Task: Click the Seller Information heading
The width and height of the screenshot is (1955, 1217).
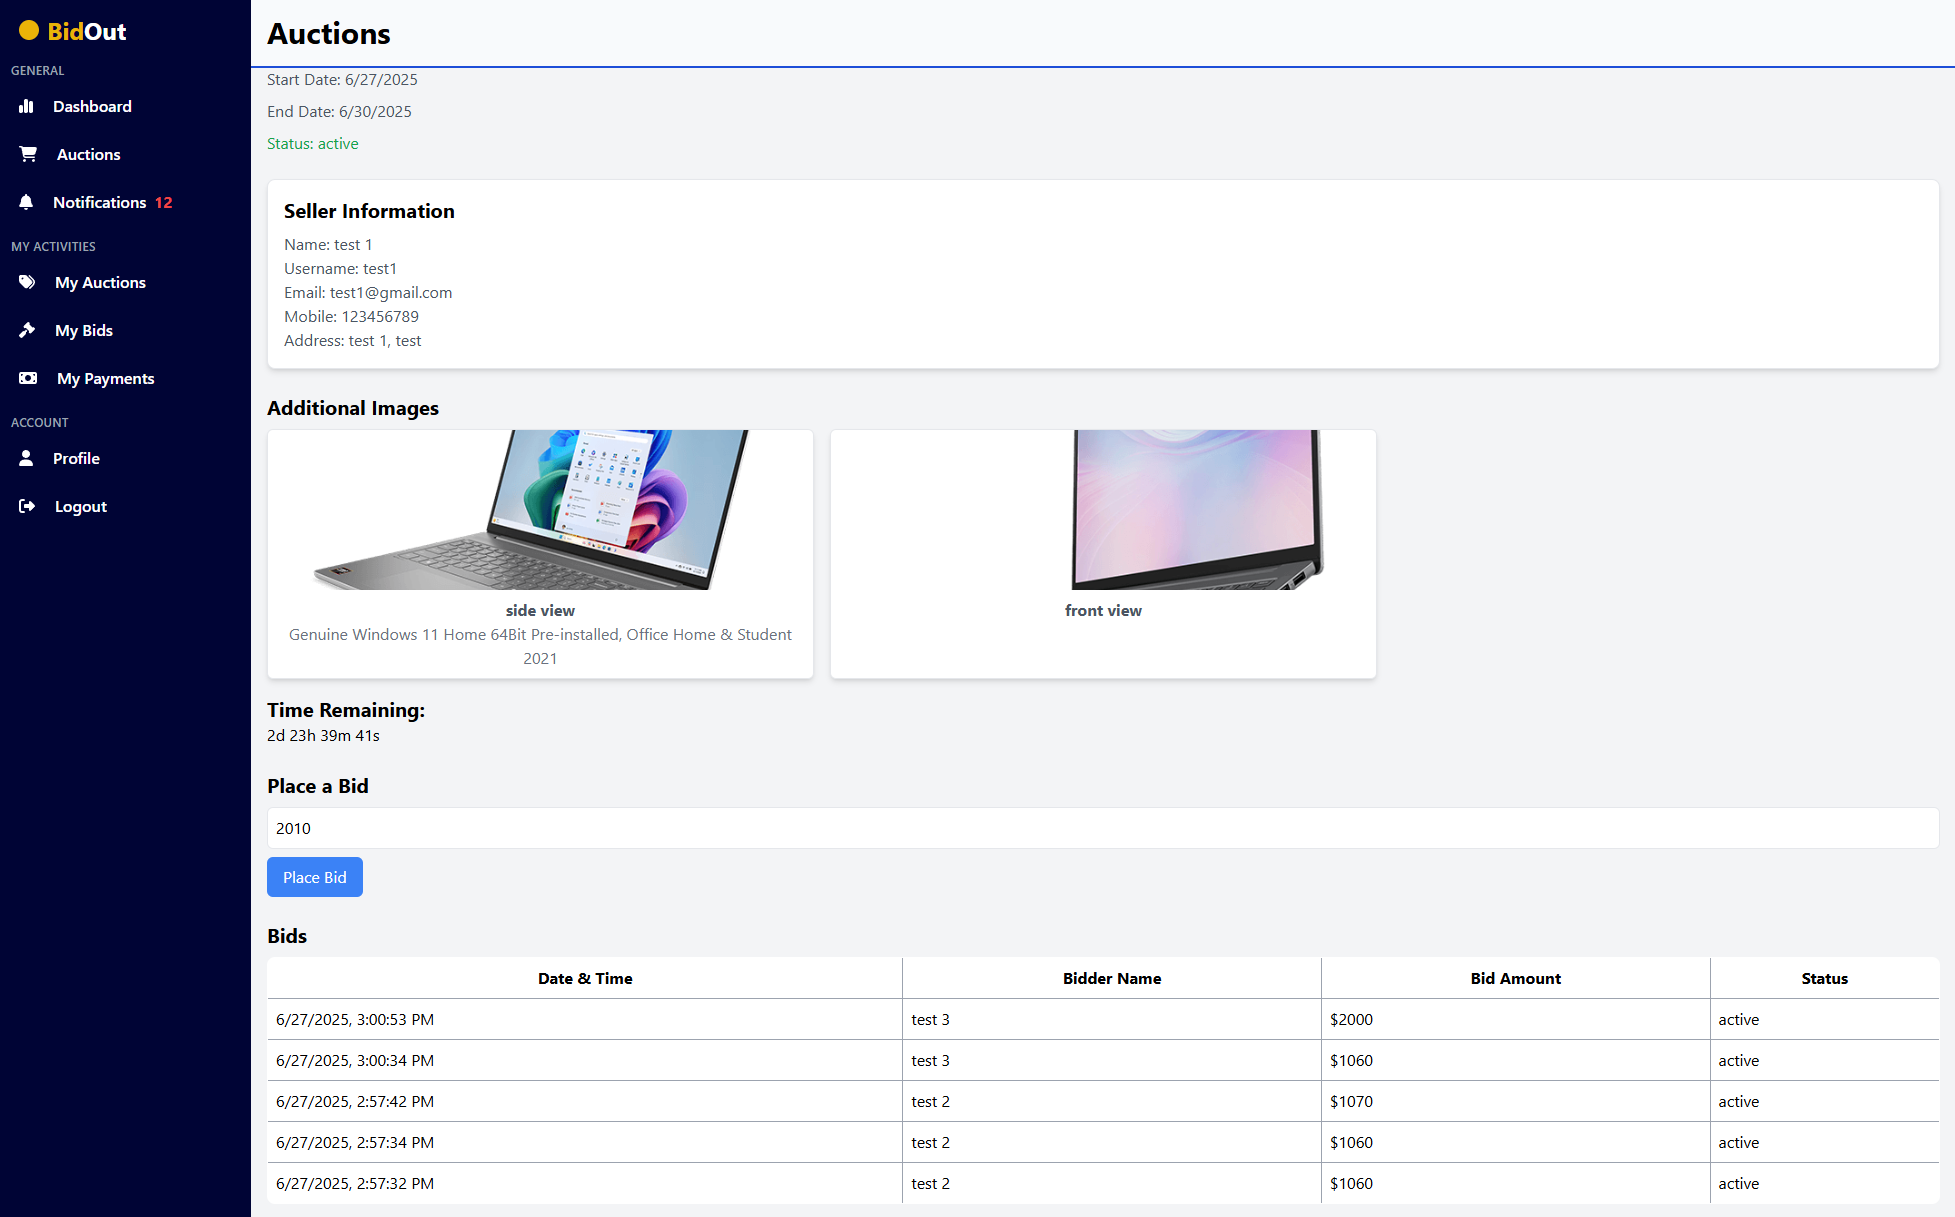Action: (369, 211)
